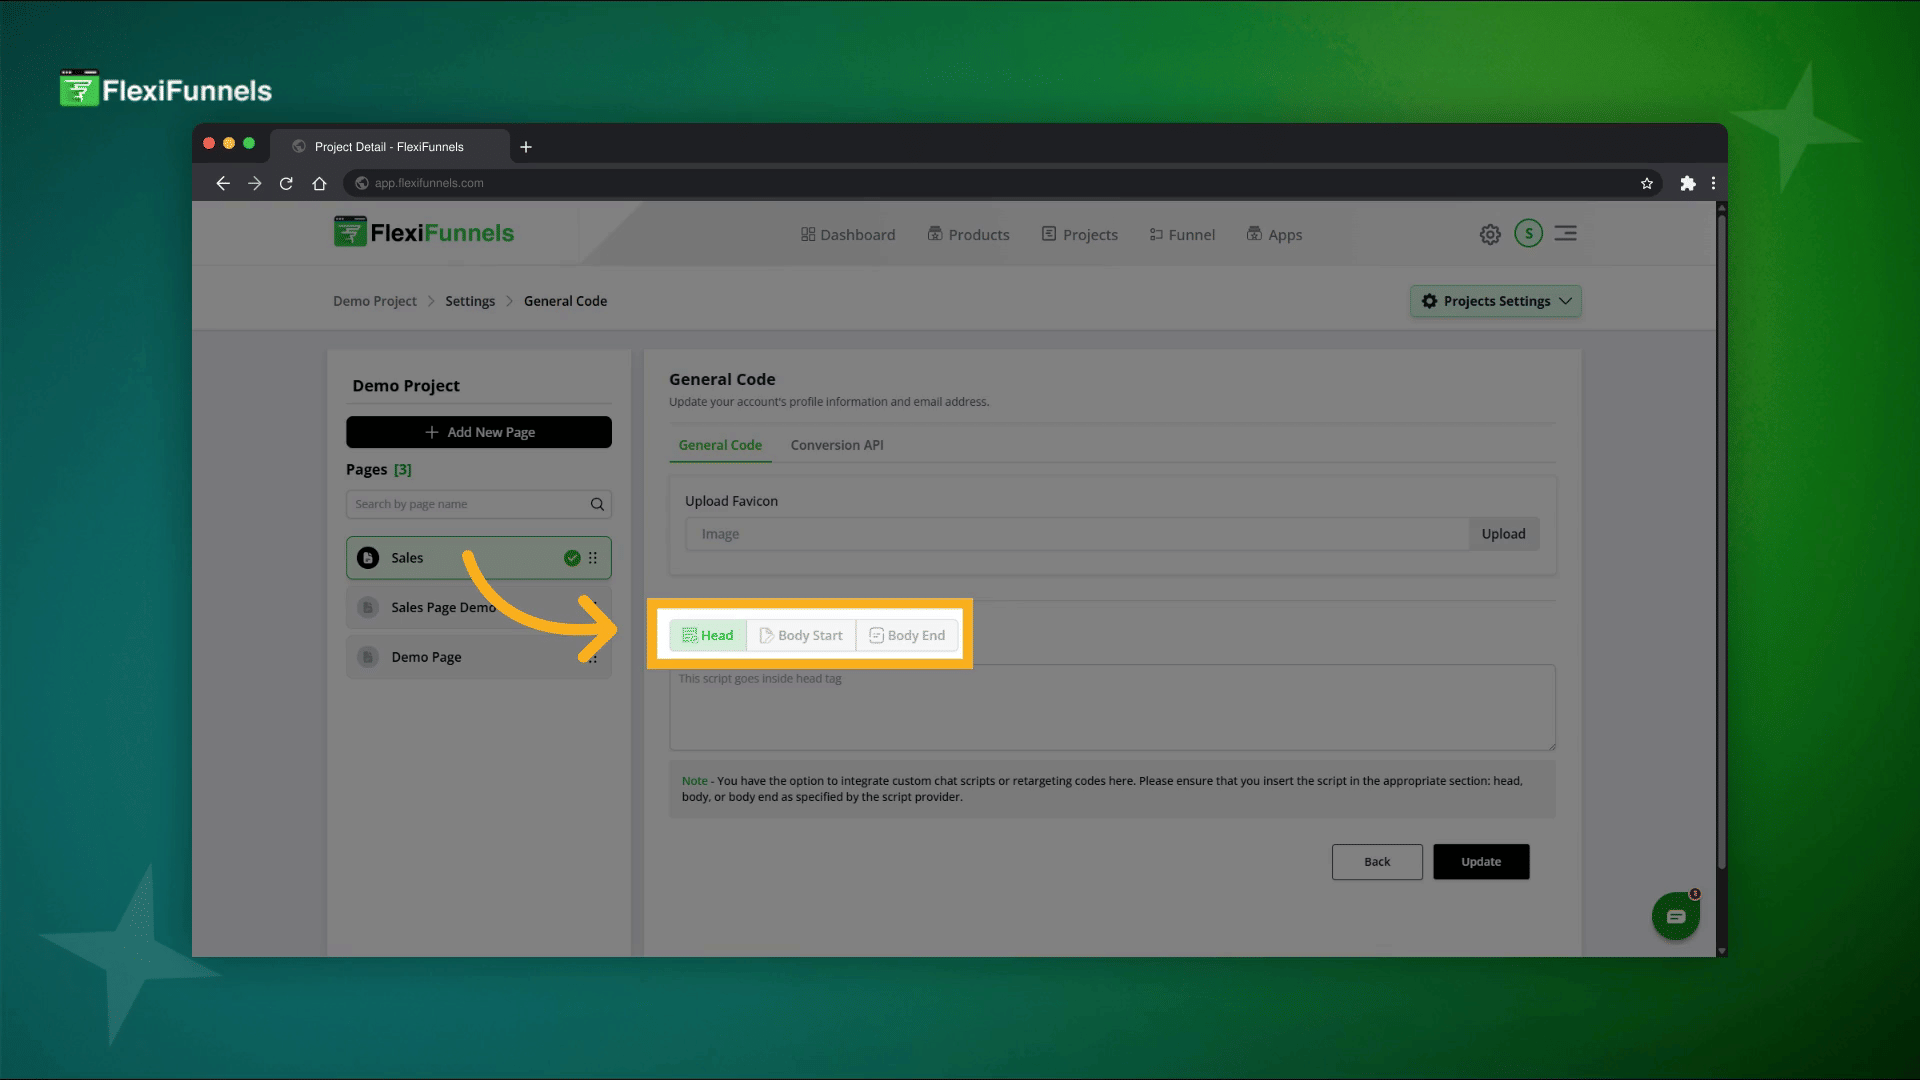Switch to Body Start code section

801,635
